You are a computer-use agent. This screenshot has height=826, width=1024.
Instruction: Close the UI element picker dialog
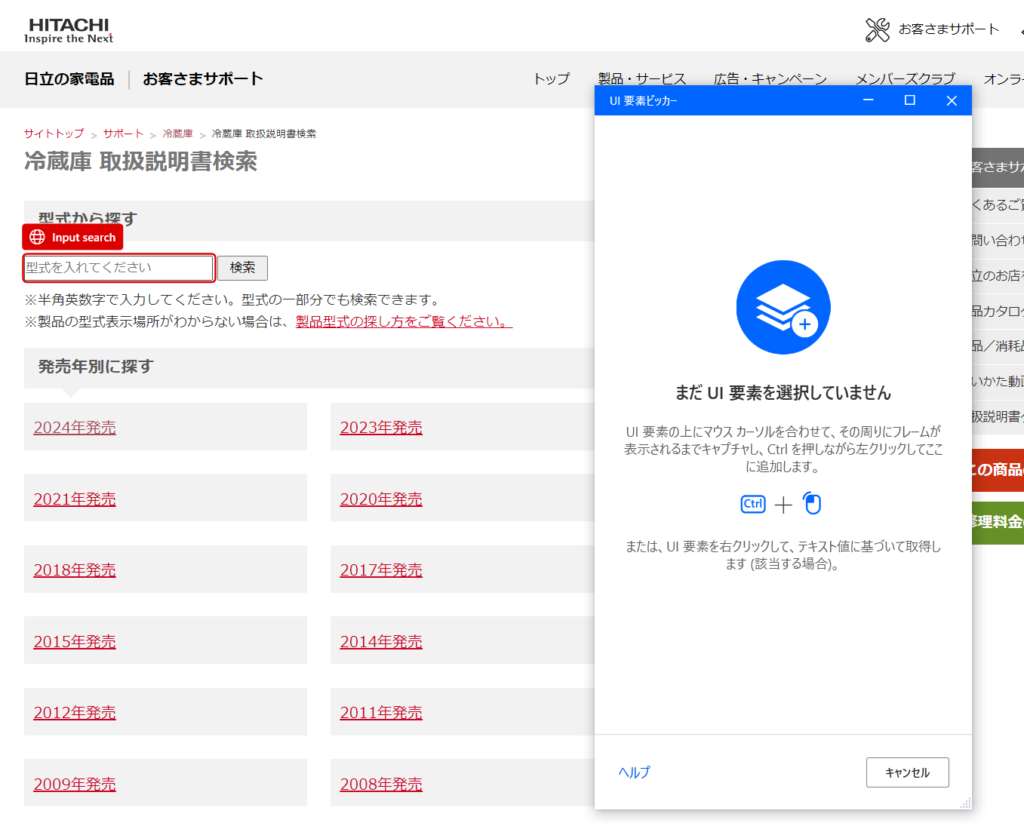pos(951,101)
